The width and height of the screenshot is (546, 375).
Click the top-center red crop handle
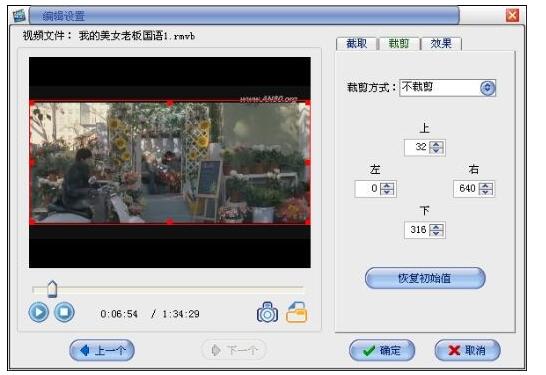(x=170, y=103)
